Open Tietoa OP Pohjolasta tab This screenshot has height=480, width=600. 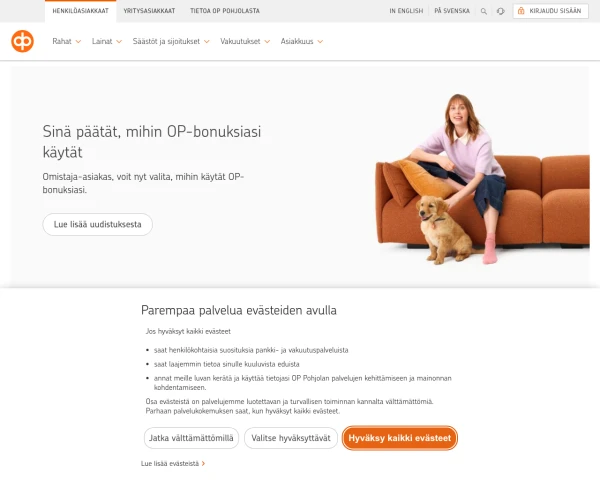coord(225,11)
